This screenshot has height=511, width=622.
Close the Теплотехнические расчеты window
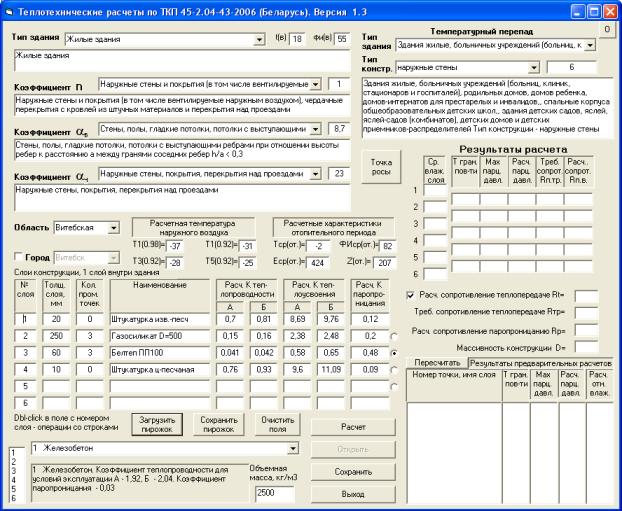click(x=610, y=12)
